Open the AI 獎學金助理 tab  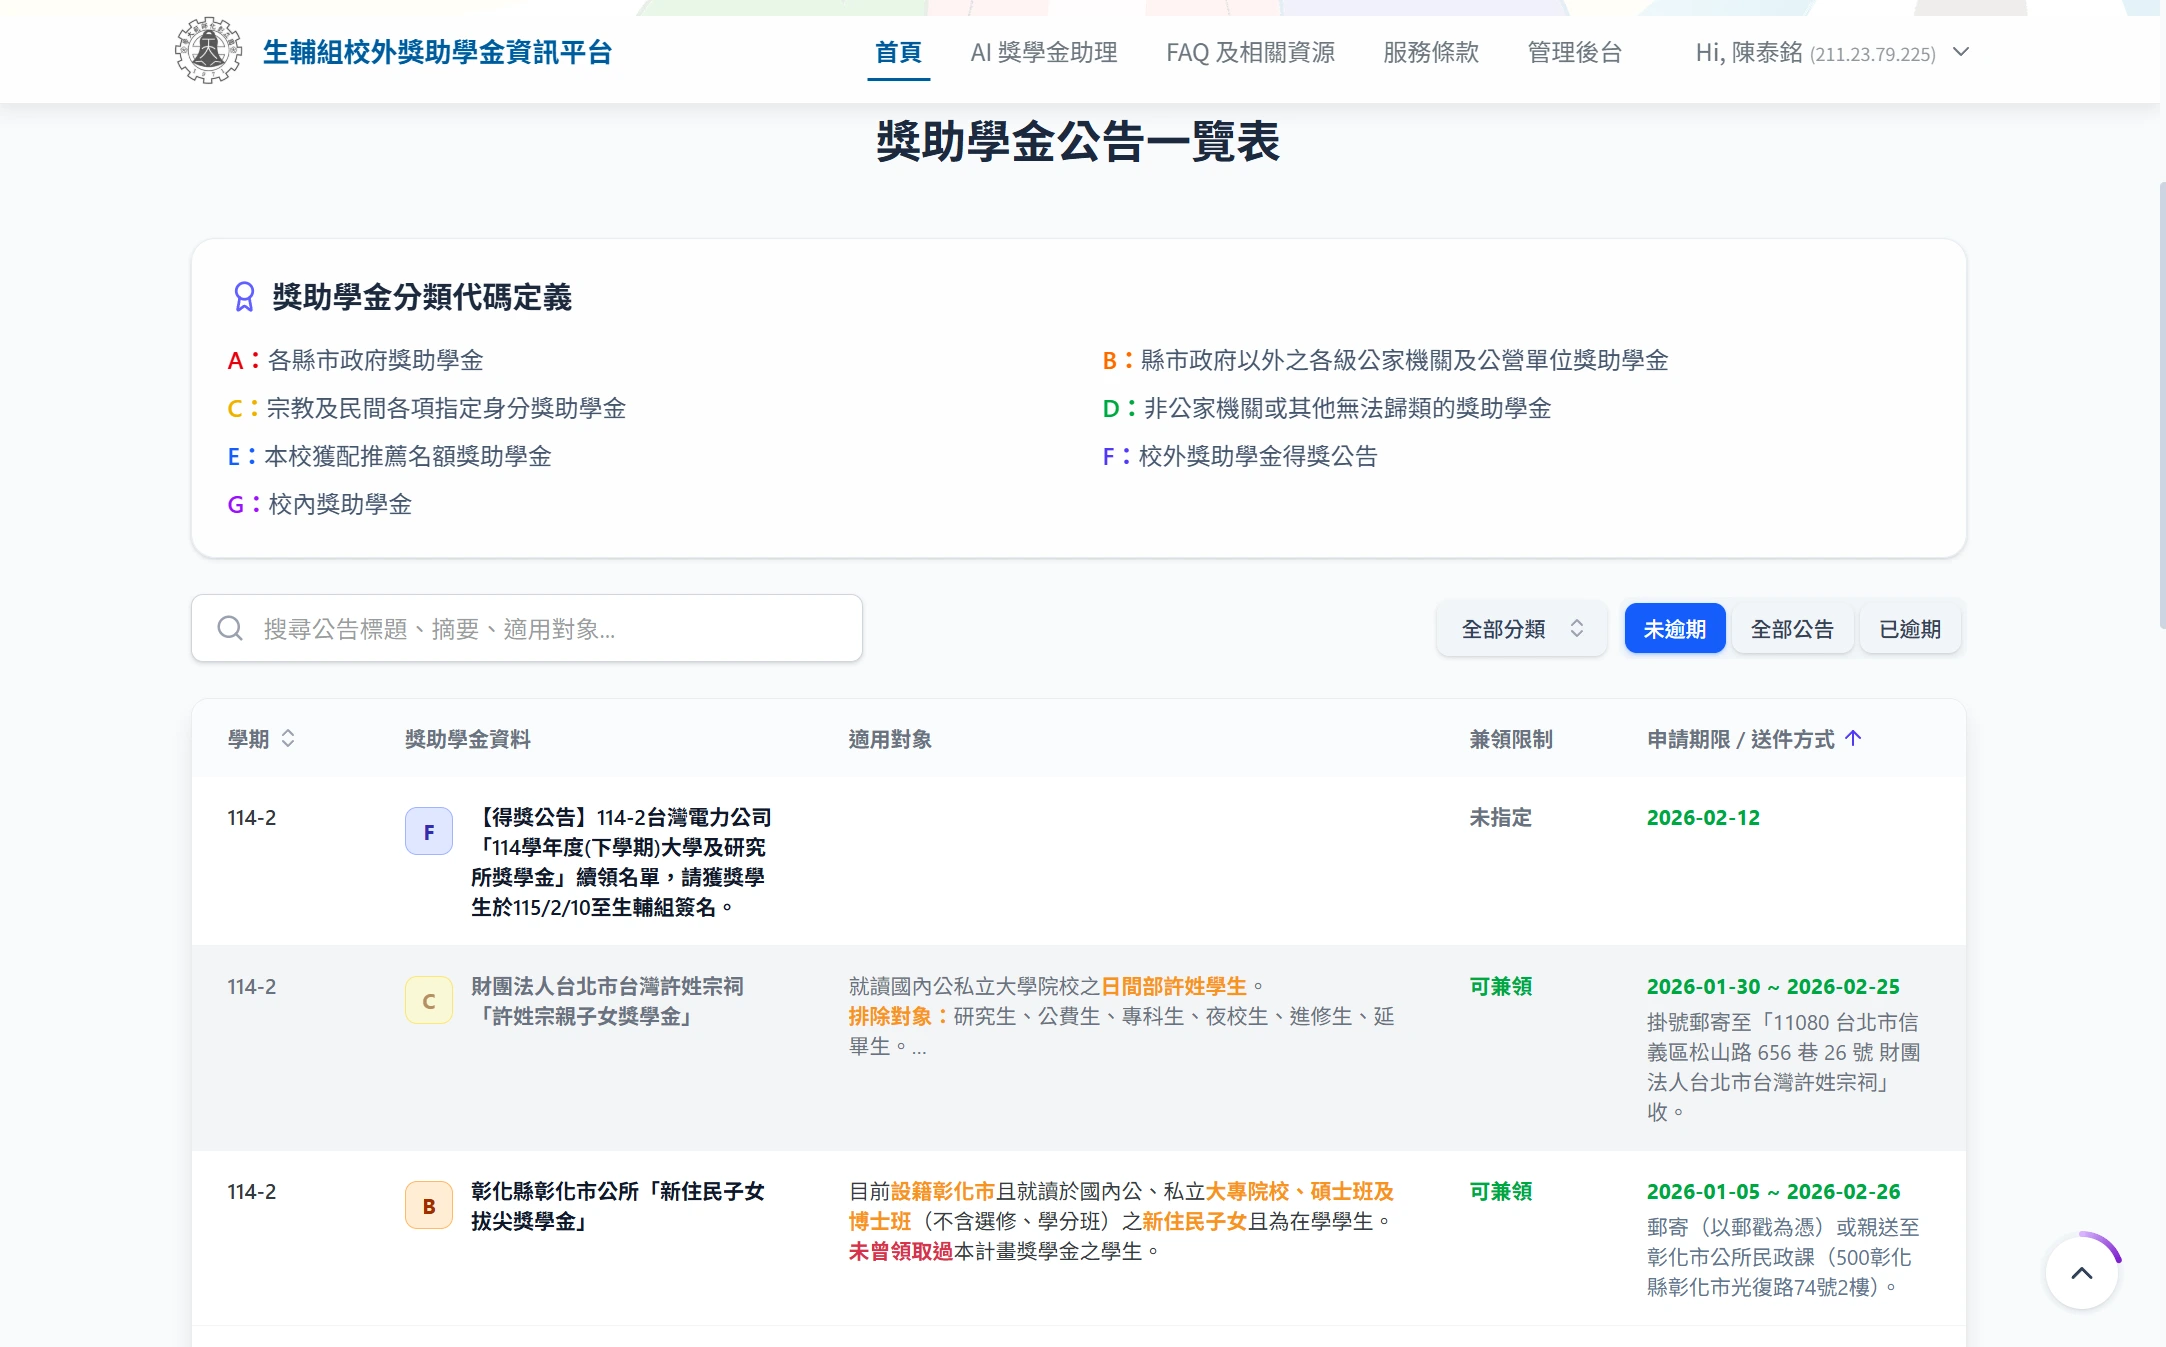1043,52
